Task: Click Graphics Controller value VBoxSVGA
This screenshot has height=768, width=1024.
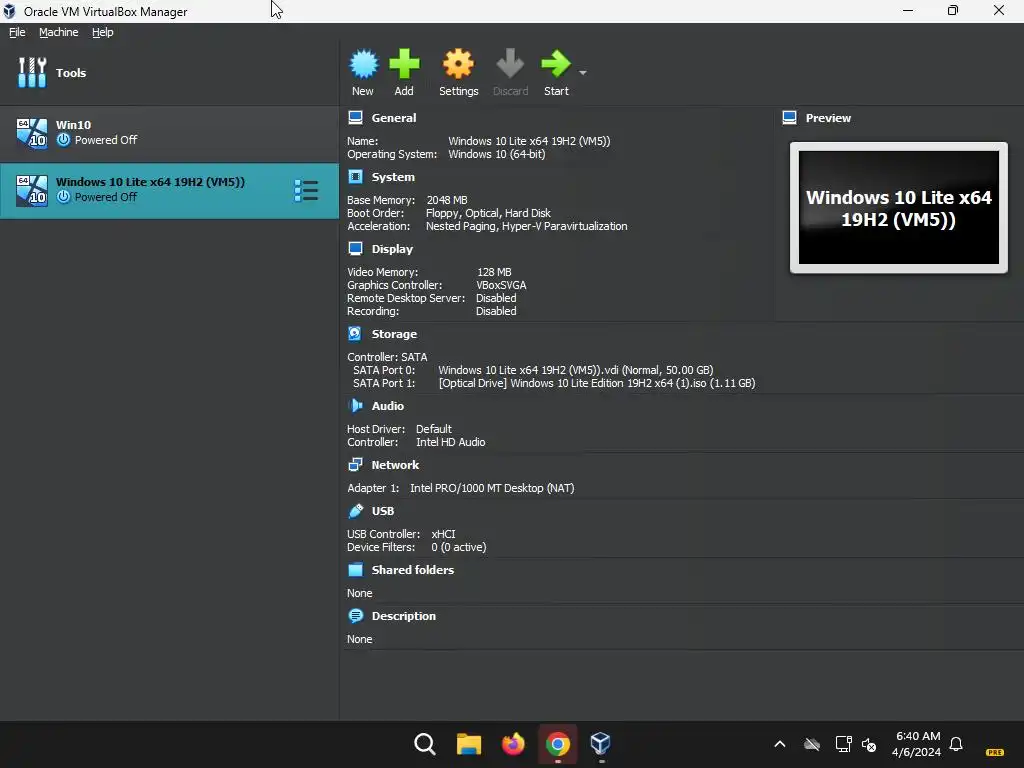Action: click(x=502, y=285)
